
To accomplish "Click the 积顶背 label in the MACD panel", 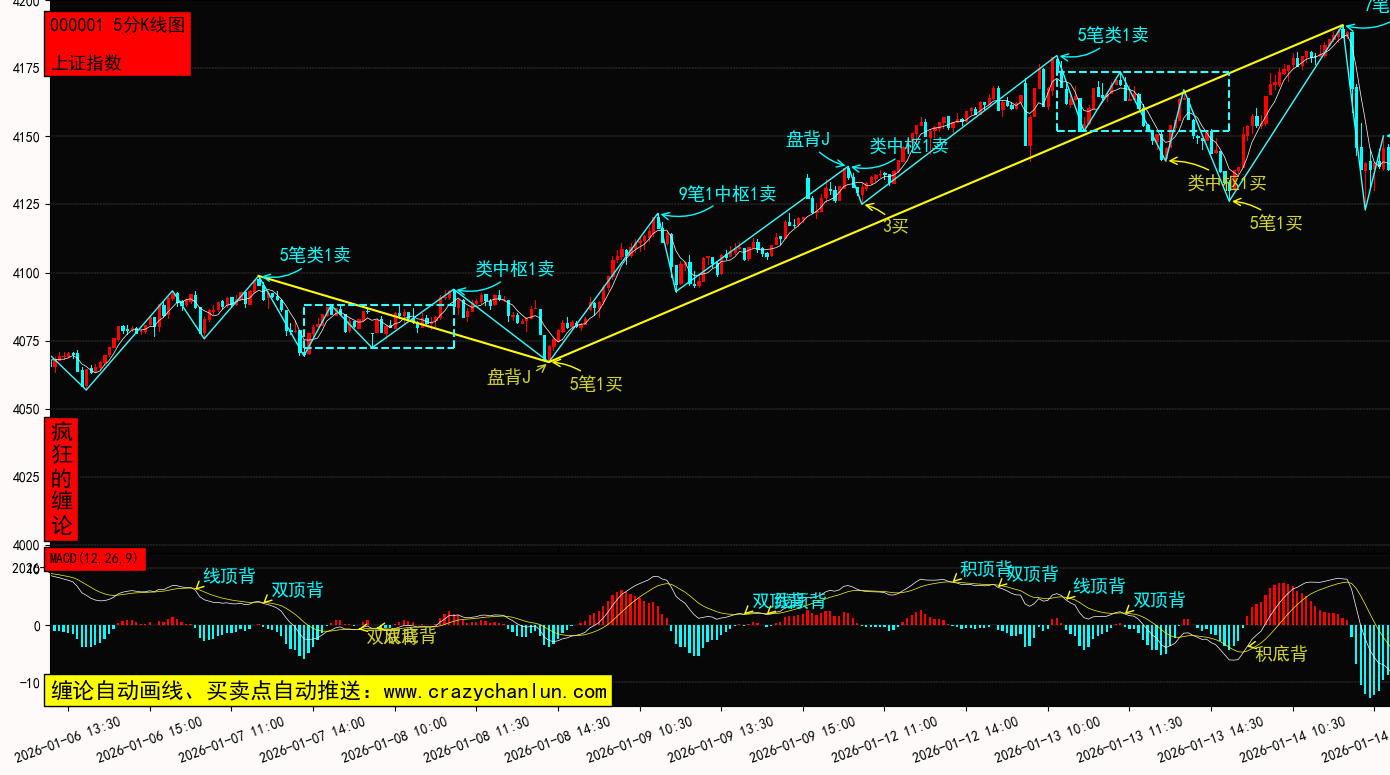I will (x=986, y=569).
